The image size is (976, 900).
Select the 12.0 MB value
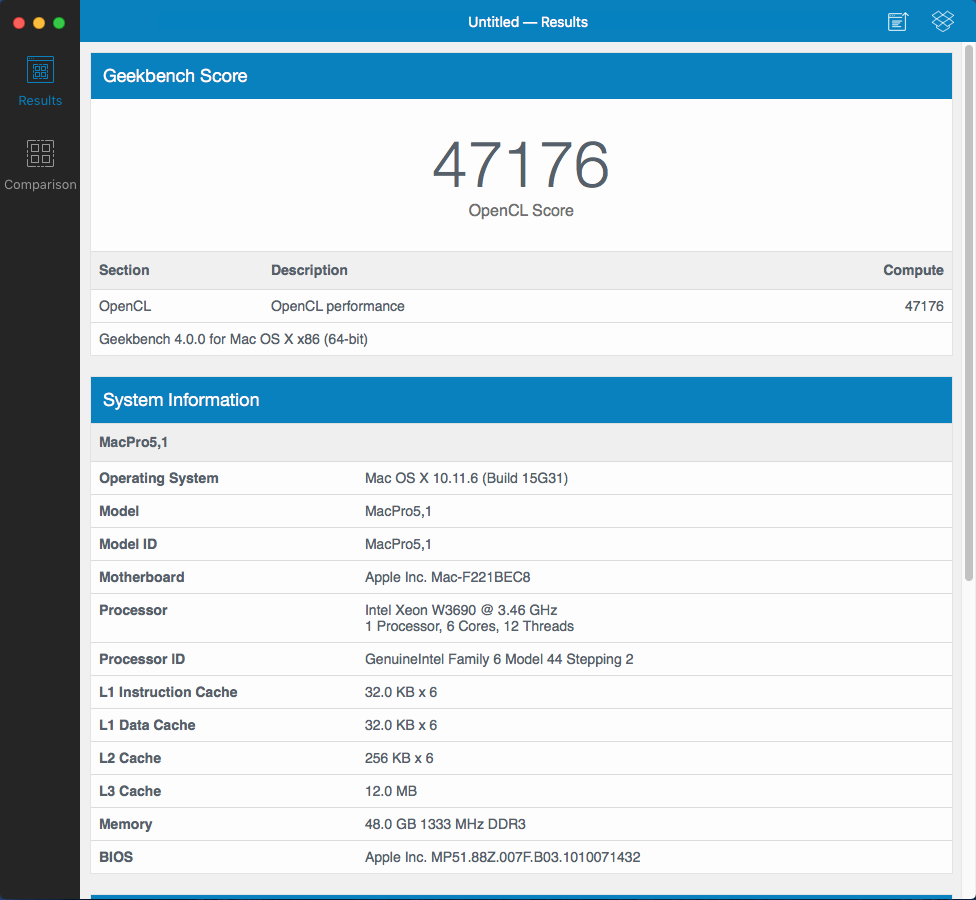(x=391, y=791)
